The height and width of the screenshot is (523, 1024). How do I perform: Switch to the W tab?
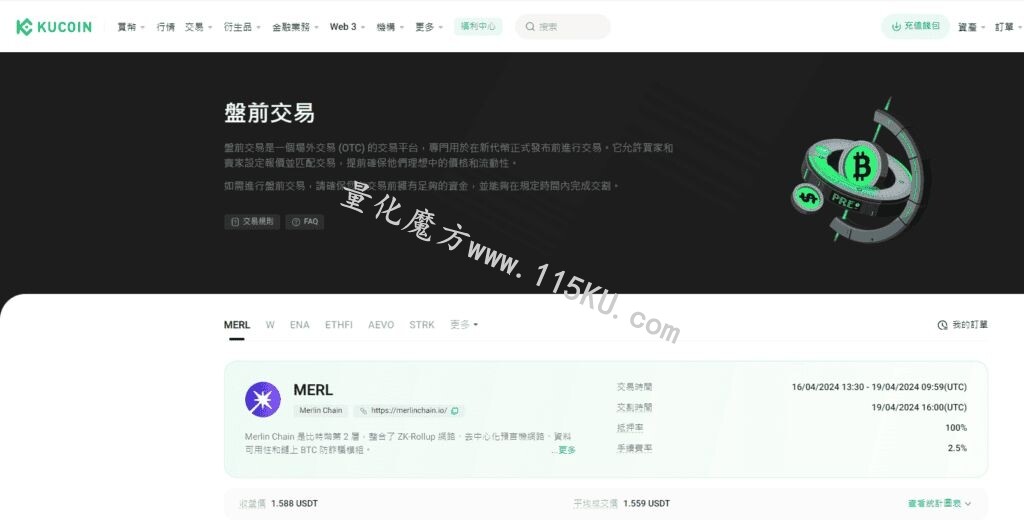point(270,325)
